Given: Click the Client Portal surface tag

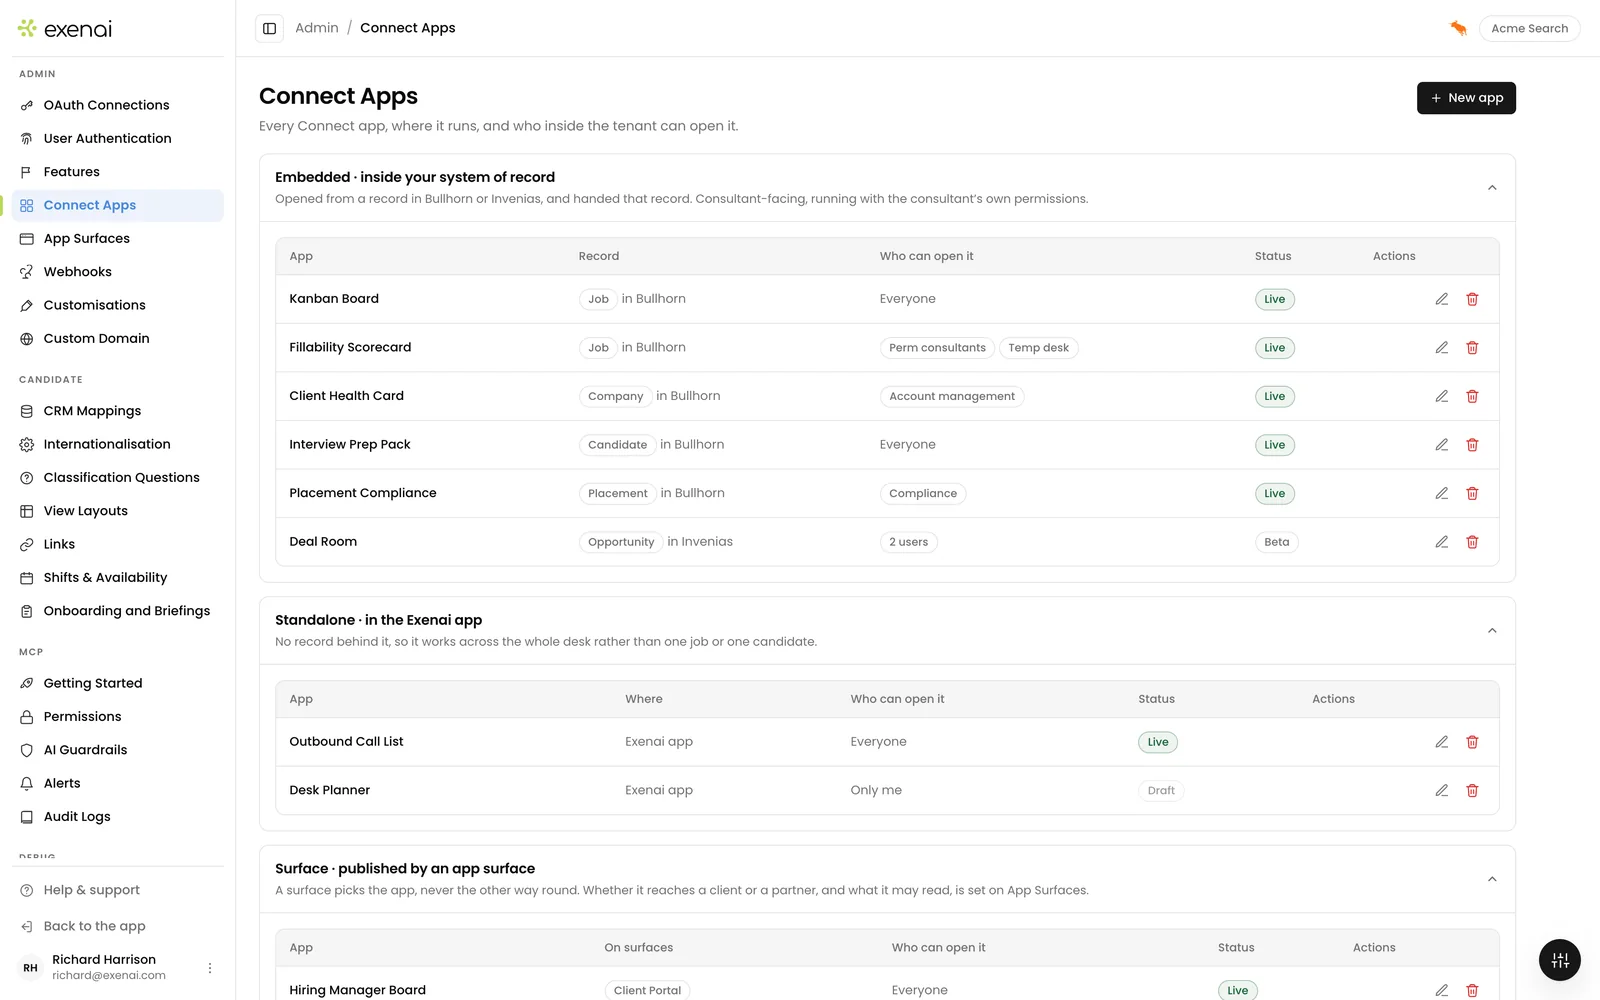Looking at the screenshot, I should 647,990.
